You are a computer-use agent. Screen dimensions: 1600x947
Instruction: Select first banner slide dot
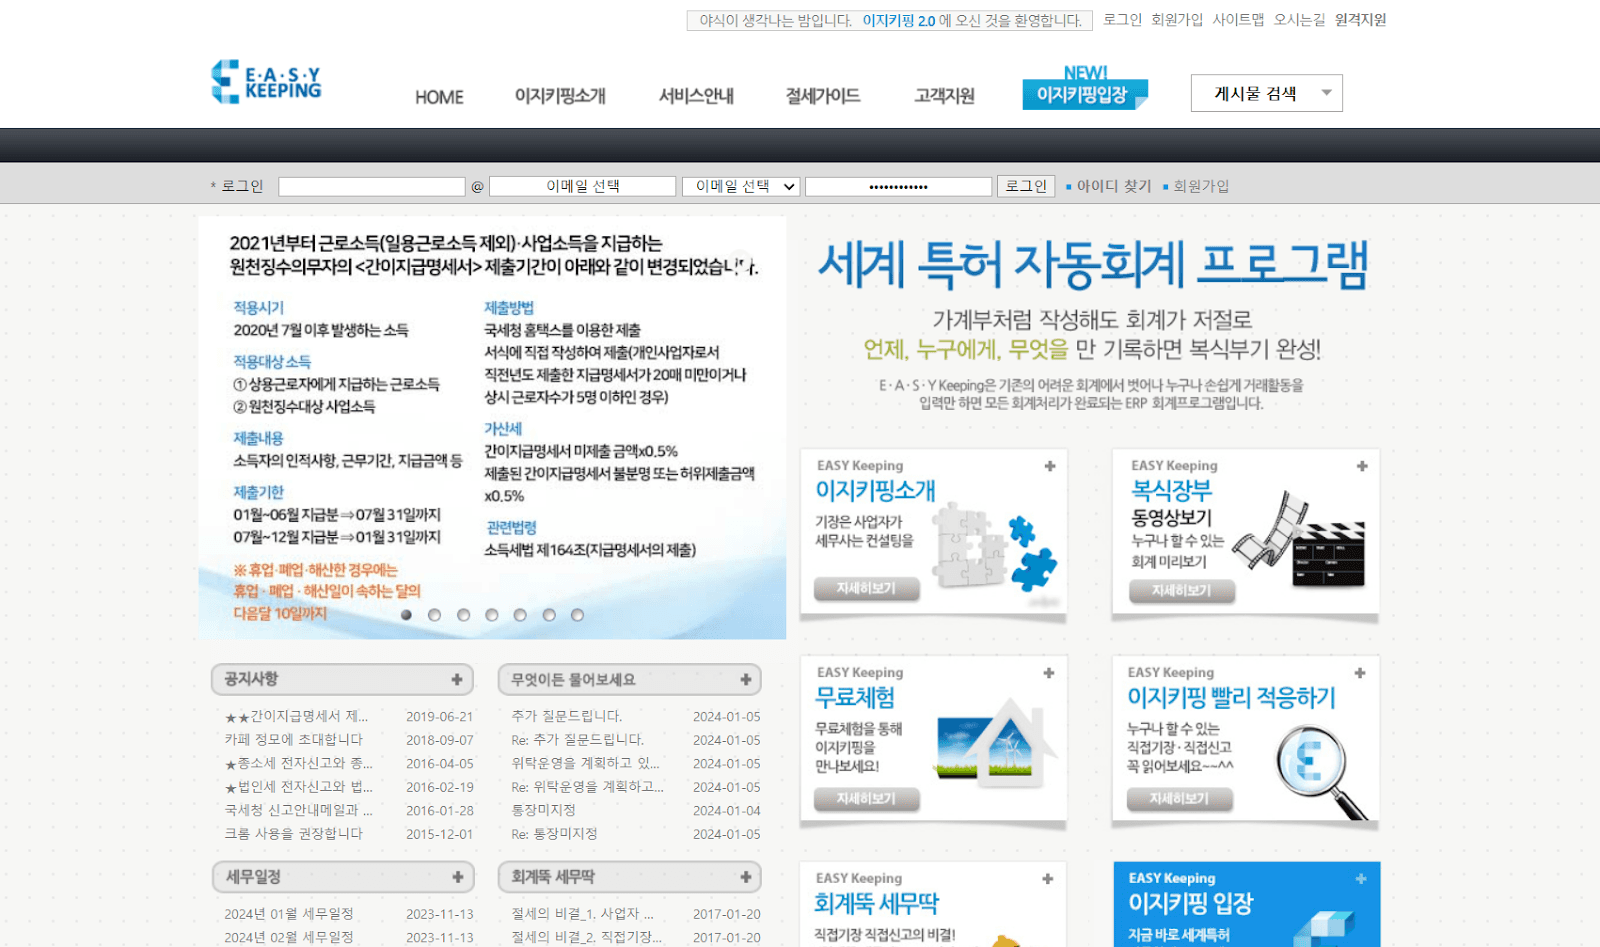406,615
